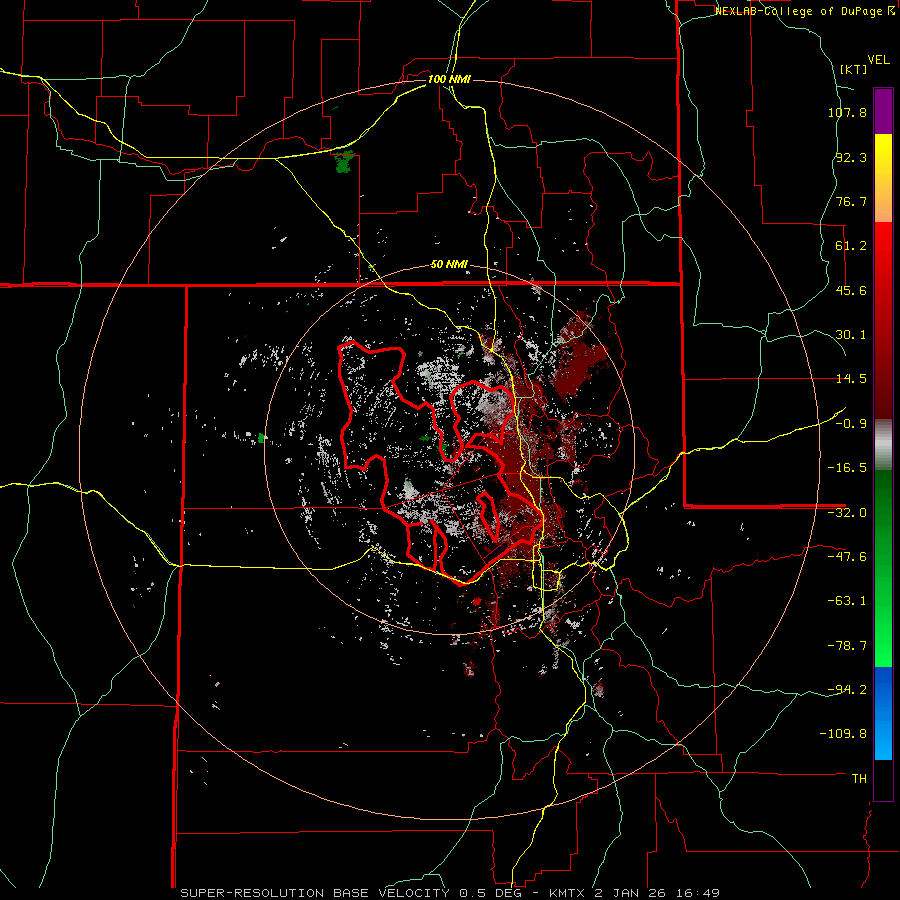Click the yellow-orange segment of color bar

point(883,178)
